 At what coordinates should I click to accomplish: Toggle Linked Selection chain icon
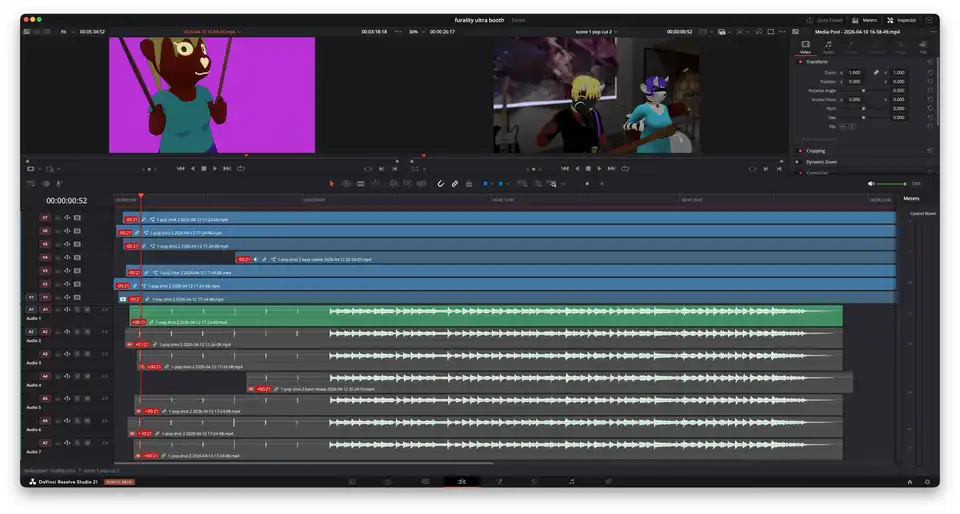(455, 184)
